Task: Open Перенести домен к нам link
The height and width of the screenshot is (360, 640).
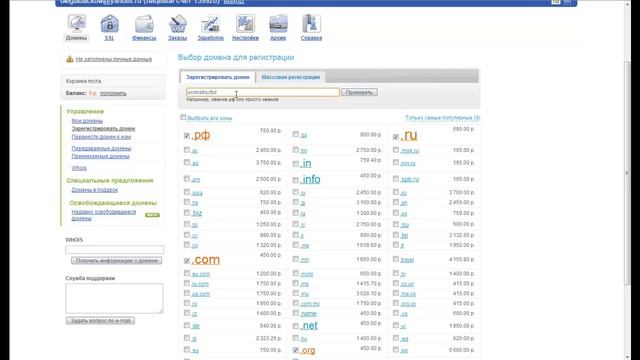Action: [101, 137]
